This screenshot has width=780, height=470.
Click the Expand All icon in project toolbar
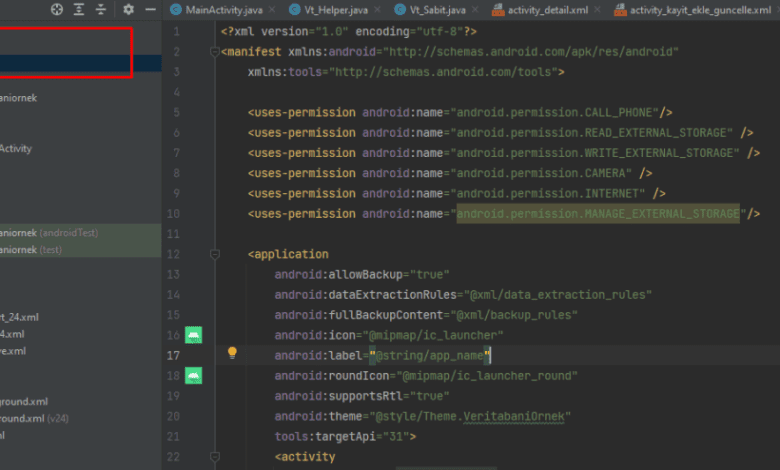tap(79, 9)
